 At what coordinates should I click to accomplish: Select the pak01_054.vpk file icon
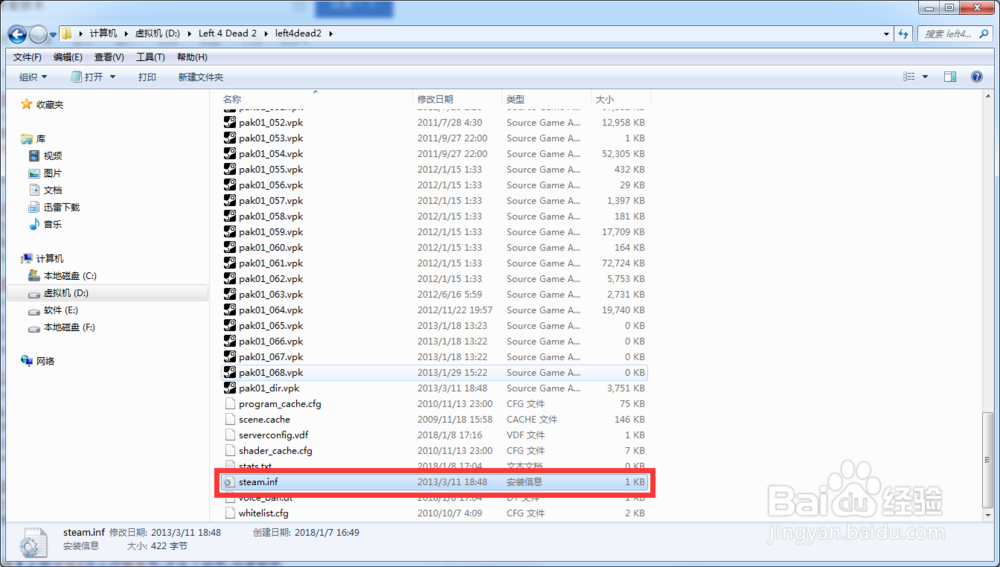coord(230,153)
